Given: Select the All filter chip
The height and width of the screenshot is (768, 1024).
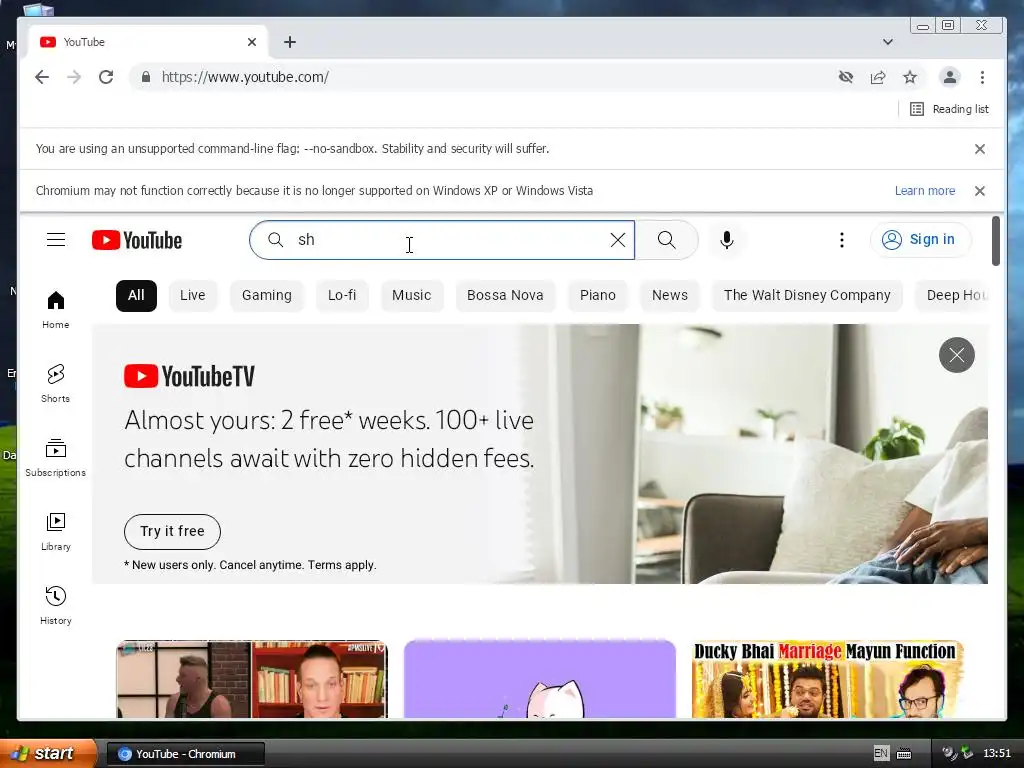Looking at the screenshot, I should pyautogui.click(x=136, y=295).
